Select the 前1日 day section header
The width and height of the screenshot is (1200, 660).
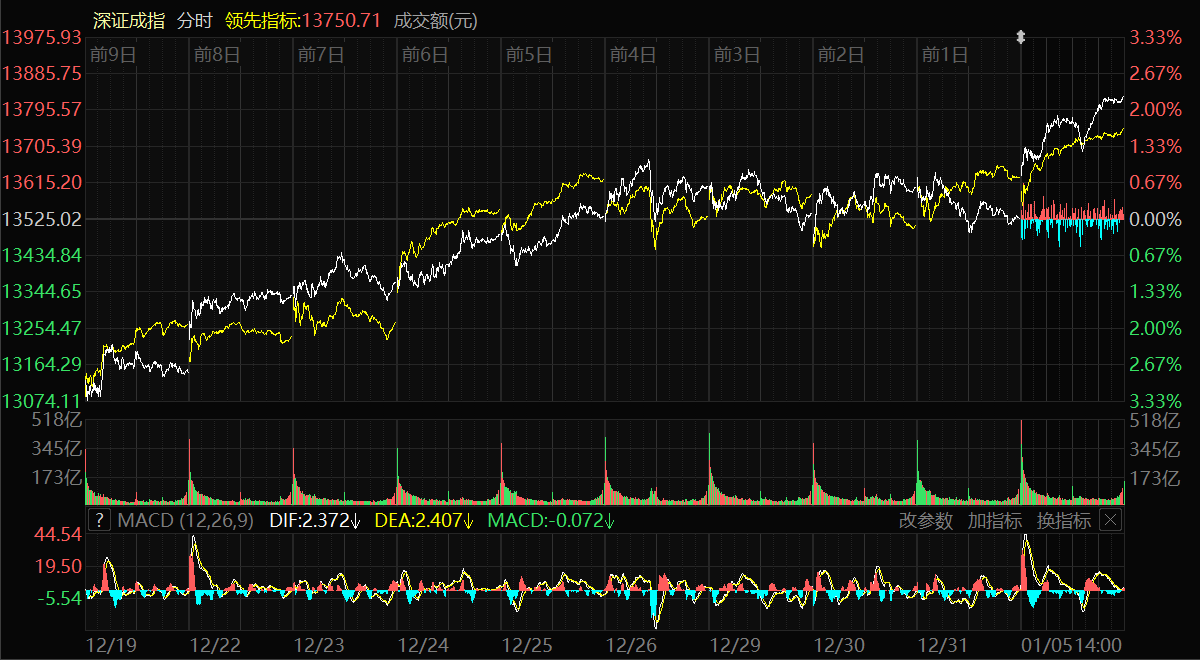(x=945, y=55)
